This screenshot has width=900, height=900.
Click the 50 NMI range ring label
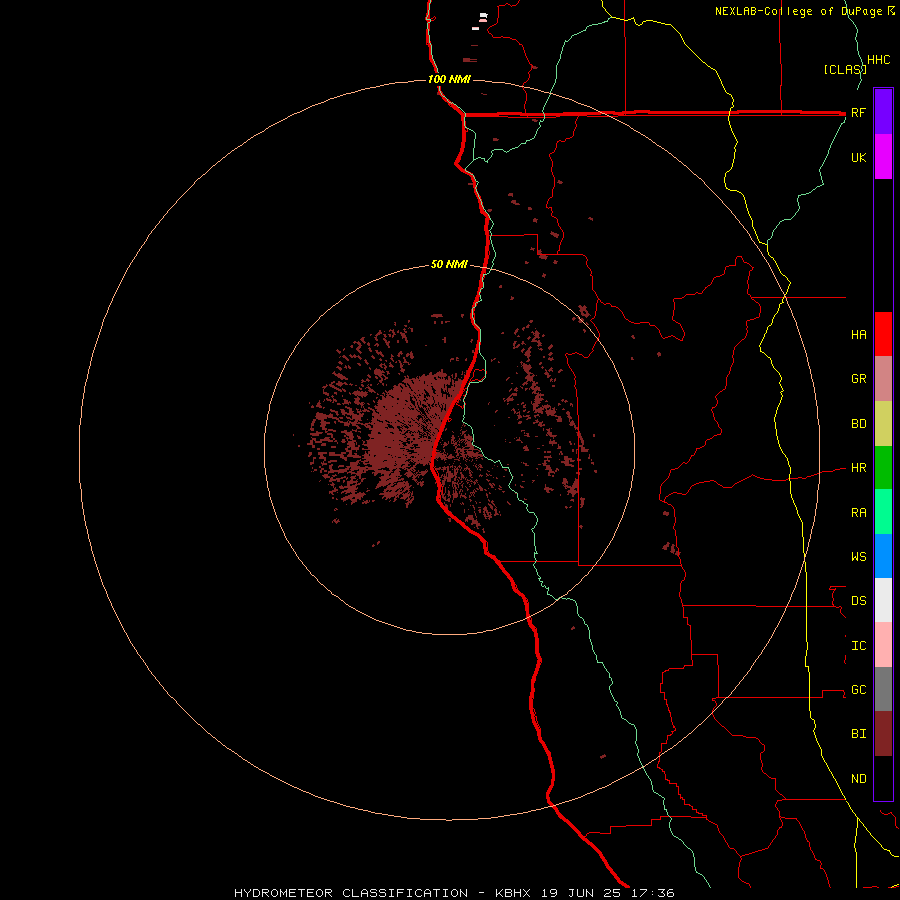pos(449,264)
